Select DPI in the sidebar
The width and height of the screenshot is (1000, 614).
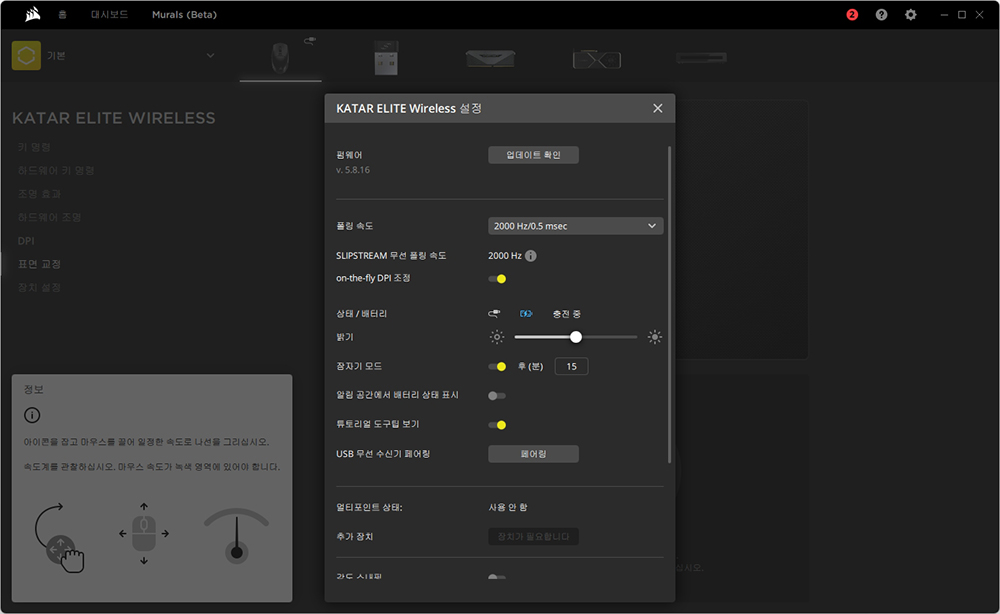[26, 241]
